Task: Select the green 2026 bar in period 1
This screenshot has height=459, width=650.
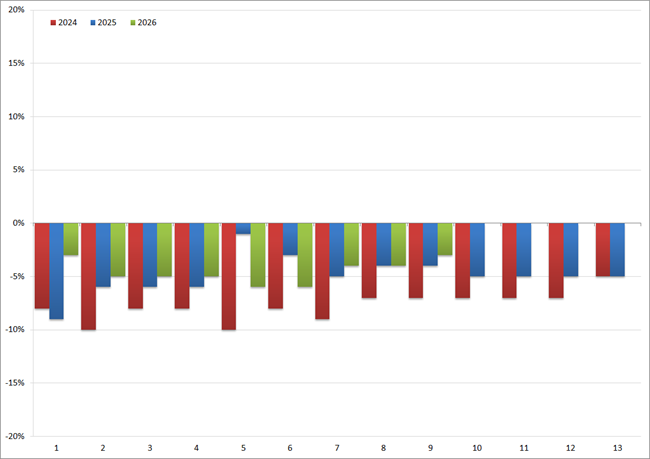Action: tap(71, 239)
